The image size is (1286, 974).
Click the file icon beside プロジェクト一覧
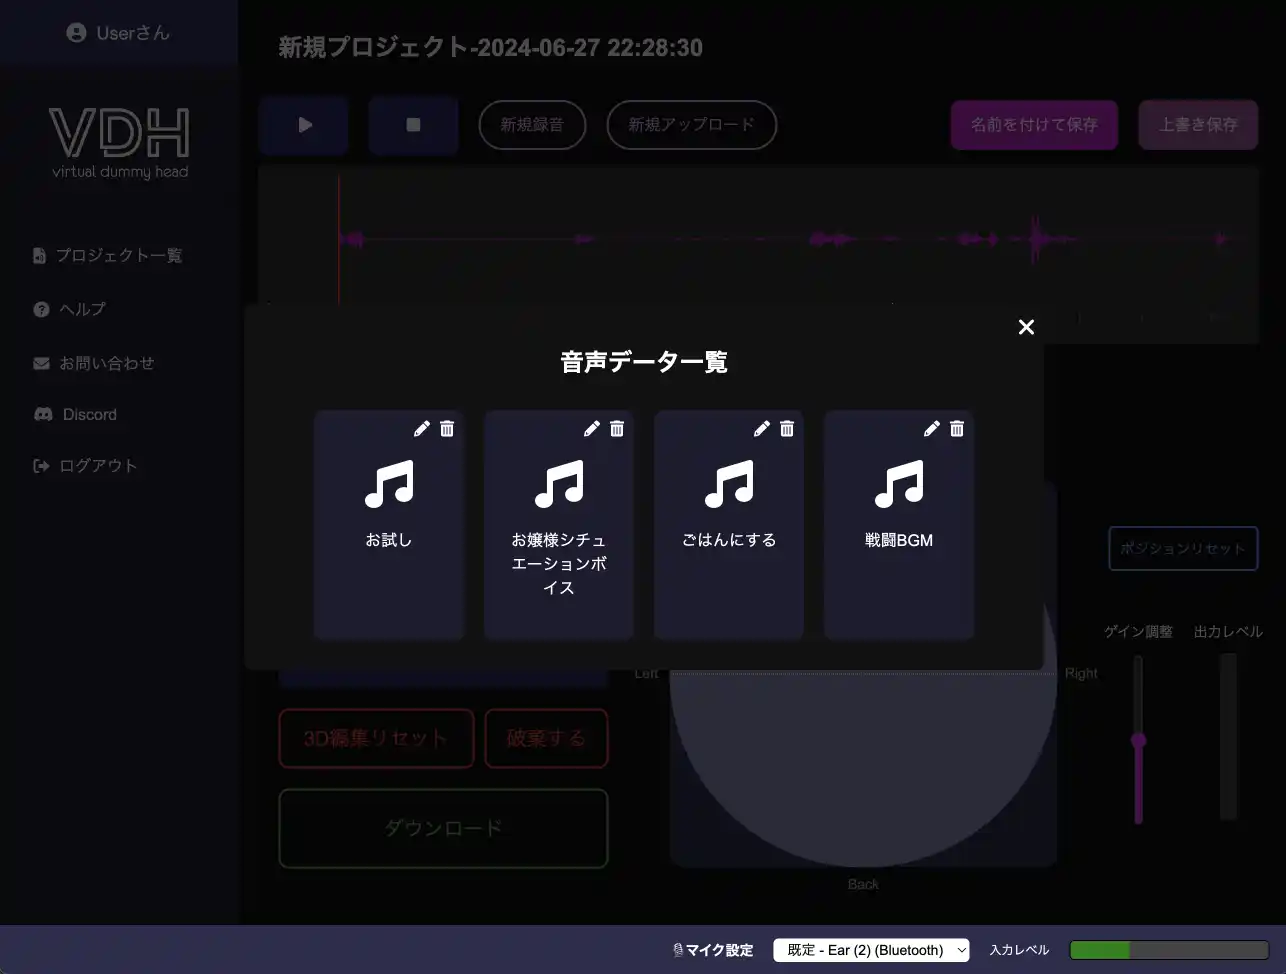(39, 256)
